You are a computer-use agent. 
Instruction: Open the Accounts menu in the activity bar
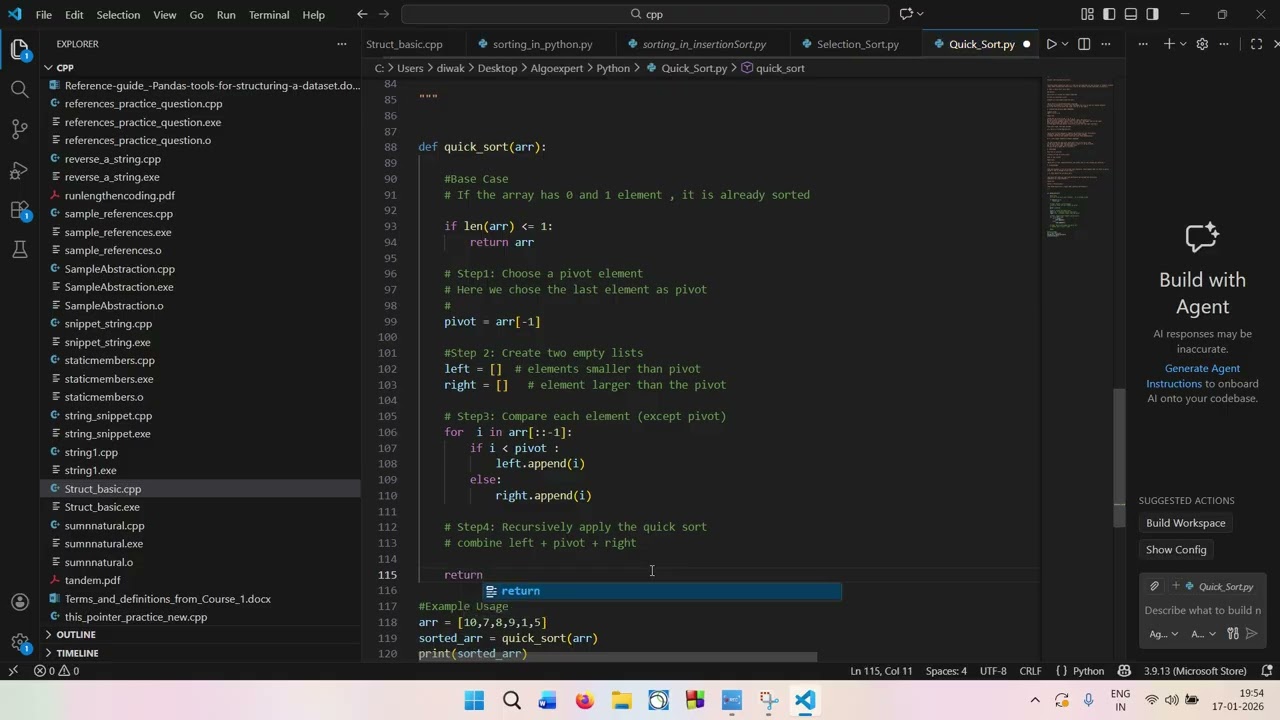point(20,602)
